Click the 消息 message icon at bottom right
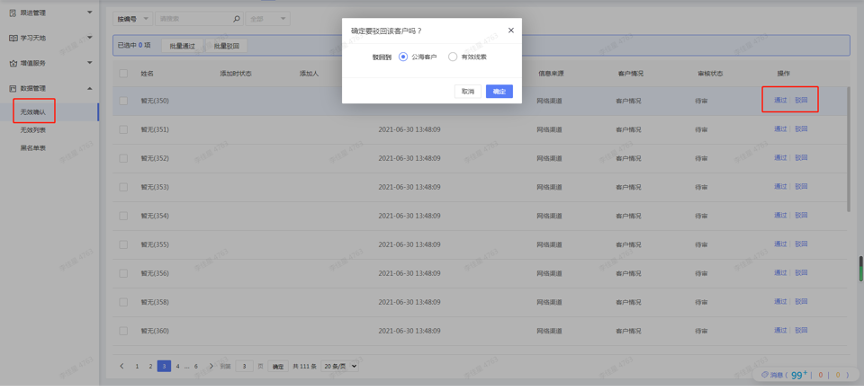 click(765, 375)
